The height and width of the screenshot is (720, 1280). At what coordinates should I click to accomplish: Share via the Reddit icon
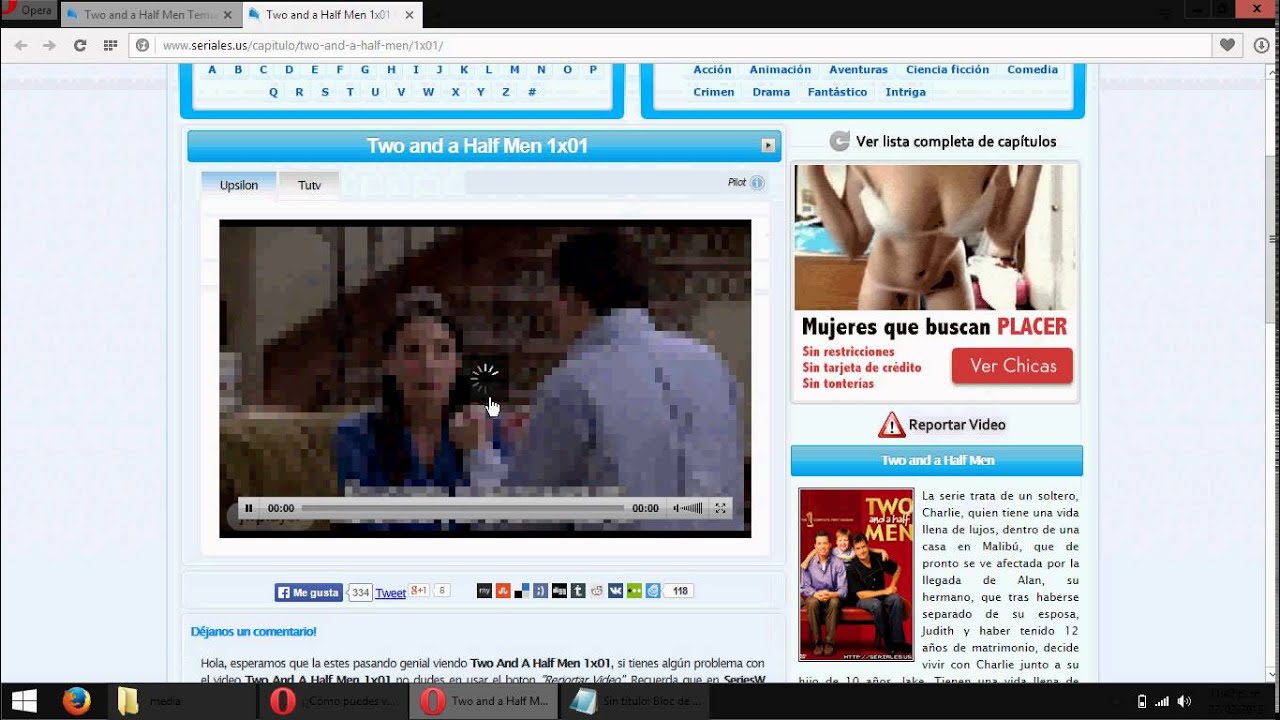tap(597, 591)
